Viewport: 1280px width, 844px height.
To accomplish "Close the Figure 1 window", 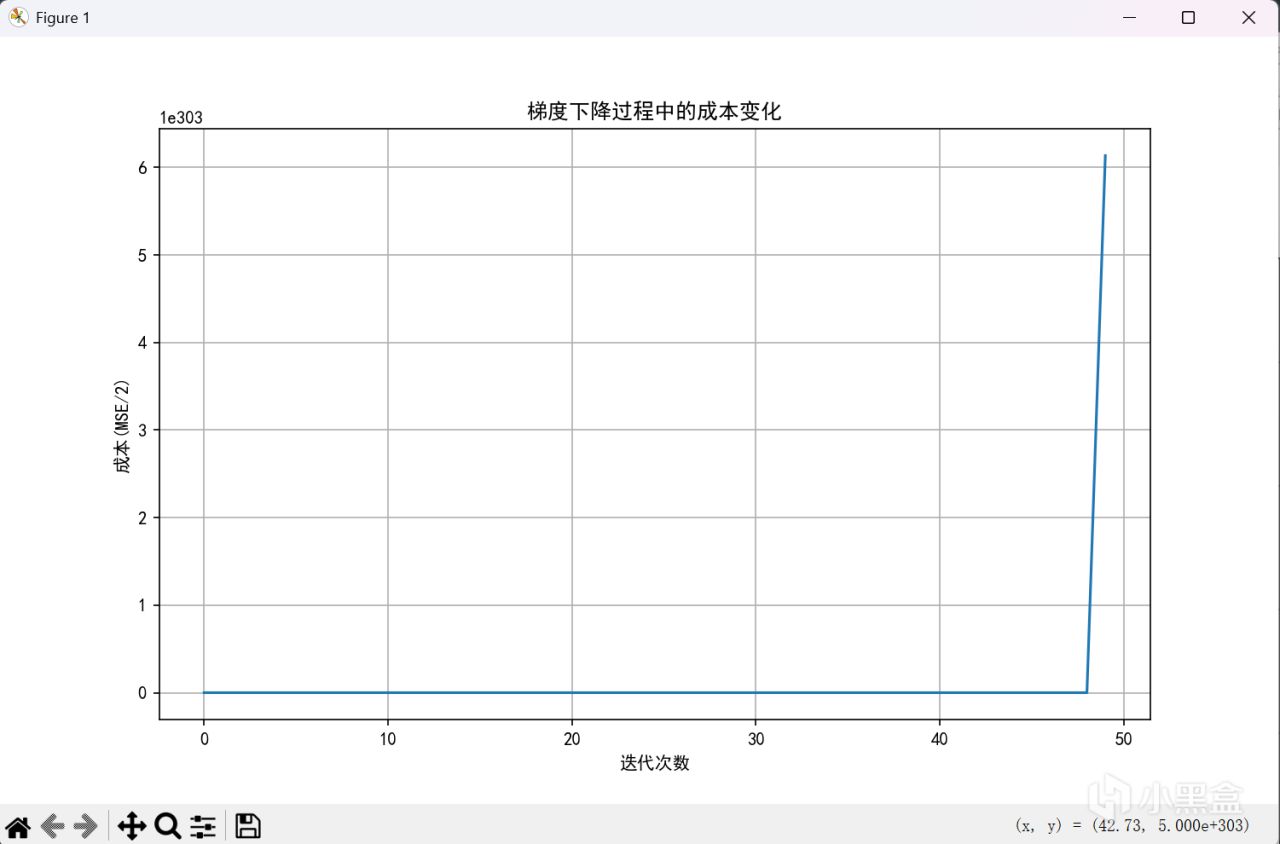I will coord(1249,18).
